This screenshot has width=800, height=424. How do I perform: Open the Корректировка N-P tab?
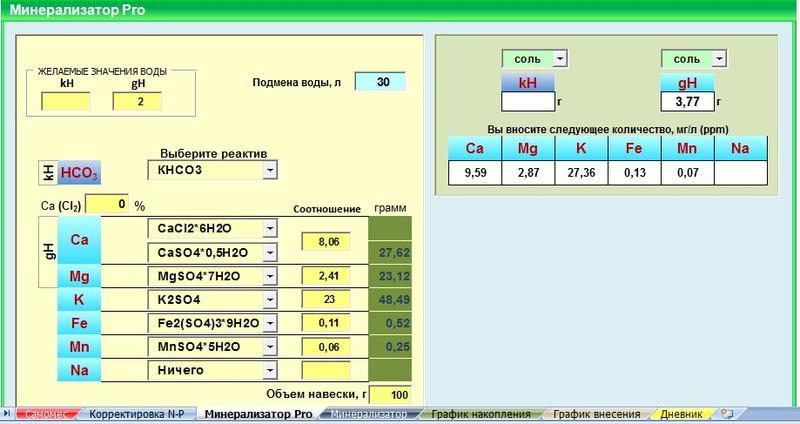click(135, 413)
